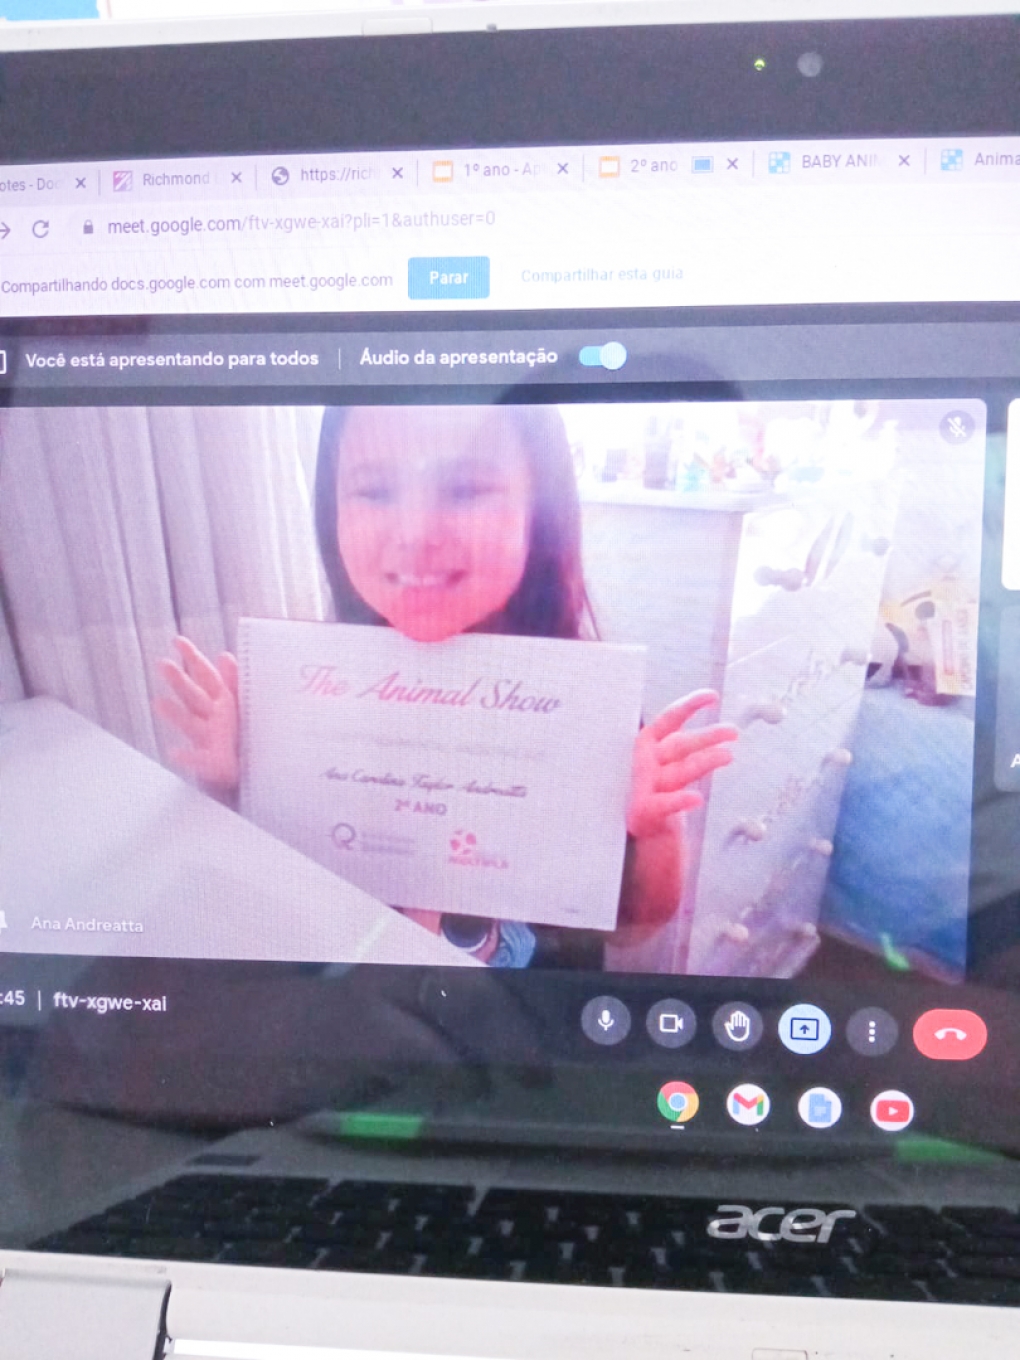Raise hand in the meeting
The height and width of the screenshot is (1360, 1020).
738,1026
